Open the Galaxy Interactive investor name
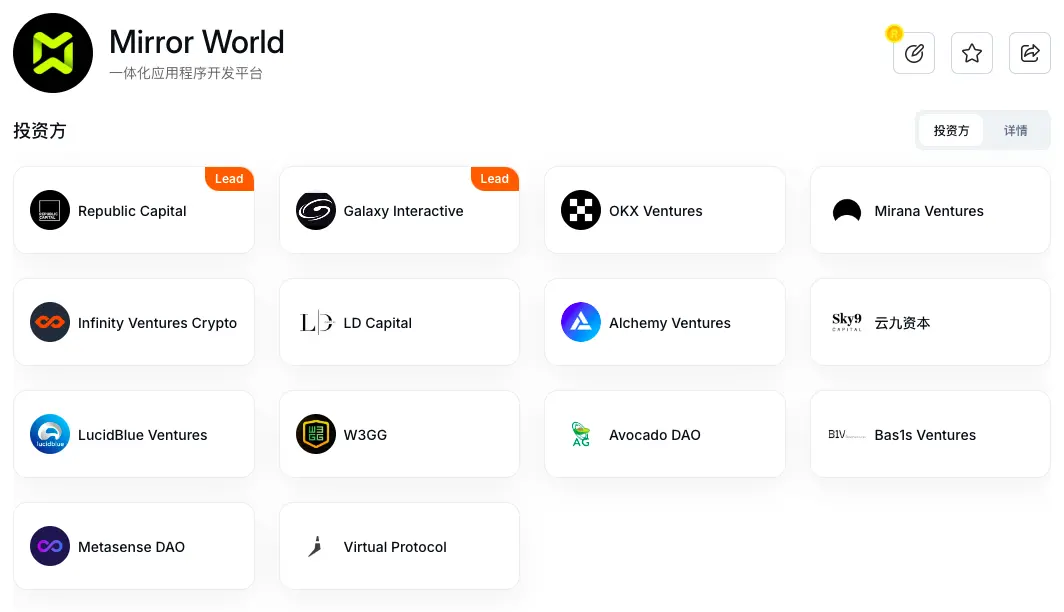Viewport: 1064px width, 612px height. (403, 211)
